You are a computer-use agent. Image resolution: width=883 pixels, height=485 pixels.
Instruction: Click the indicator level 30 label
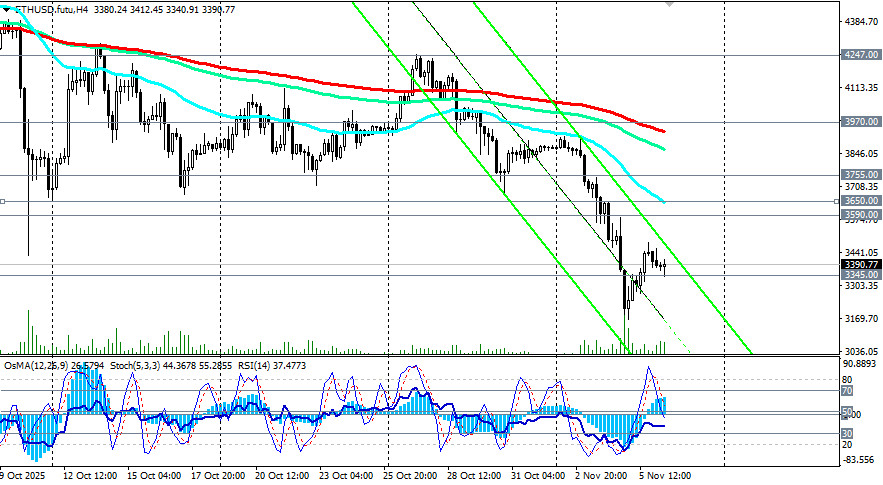(847, 432)
